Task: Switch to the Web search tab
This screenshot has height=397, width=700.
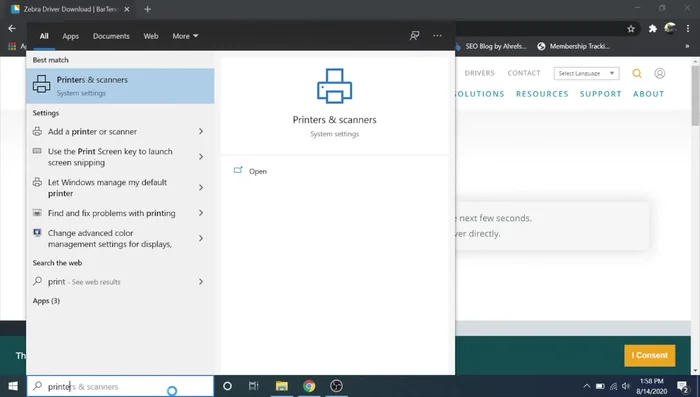Action: 151,36
